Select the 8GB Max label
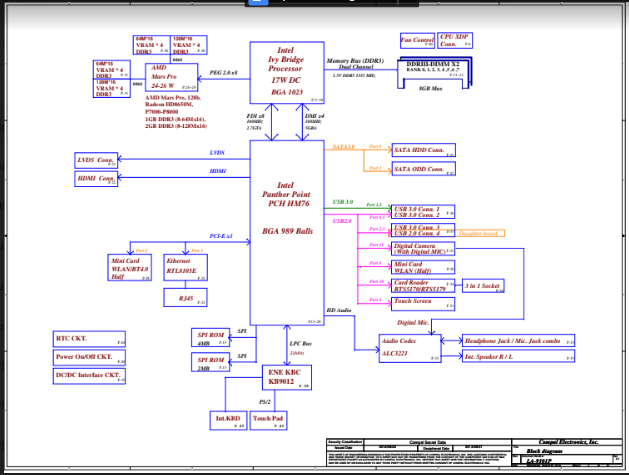This screenshot has width=629, height=475. click(430, 88)
